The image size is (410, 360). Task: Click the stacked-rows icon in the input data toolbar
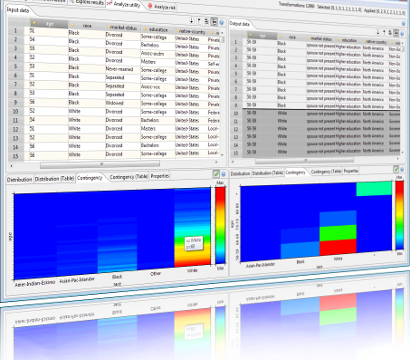click(x=206, y=22)
